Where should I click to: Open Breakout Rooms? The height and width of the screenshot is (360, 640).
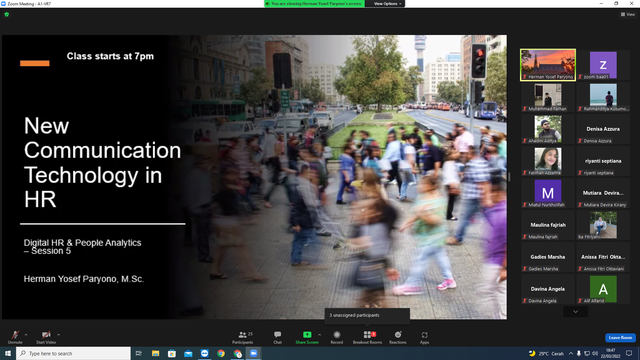click(x=367, y=337)
